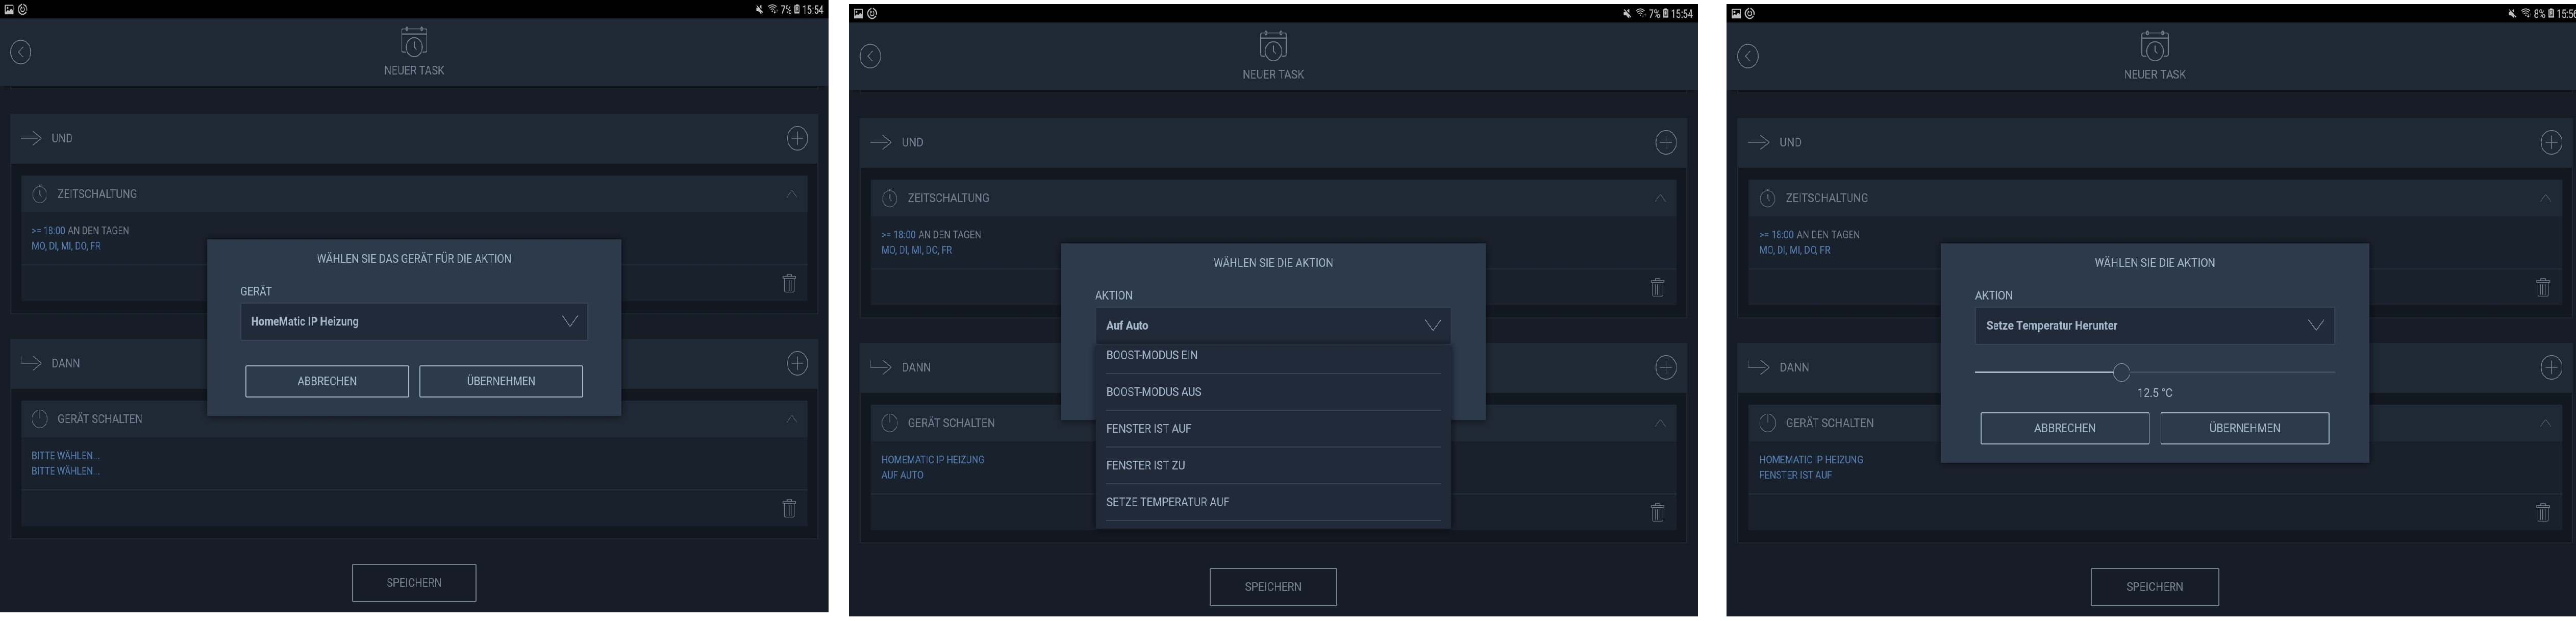Image resolution: width=2576 pixels, height=621 pixels.
Task: Click the Zeitschaltung clock icon in middle screenshot
Action: click(x=890, y=198)
